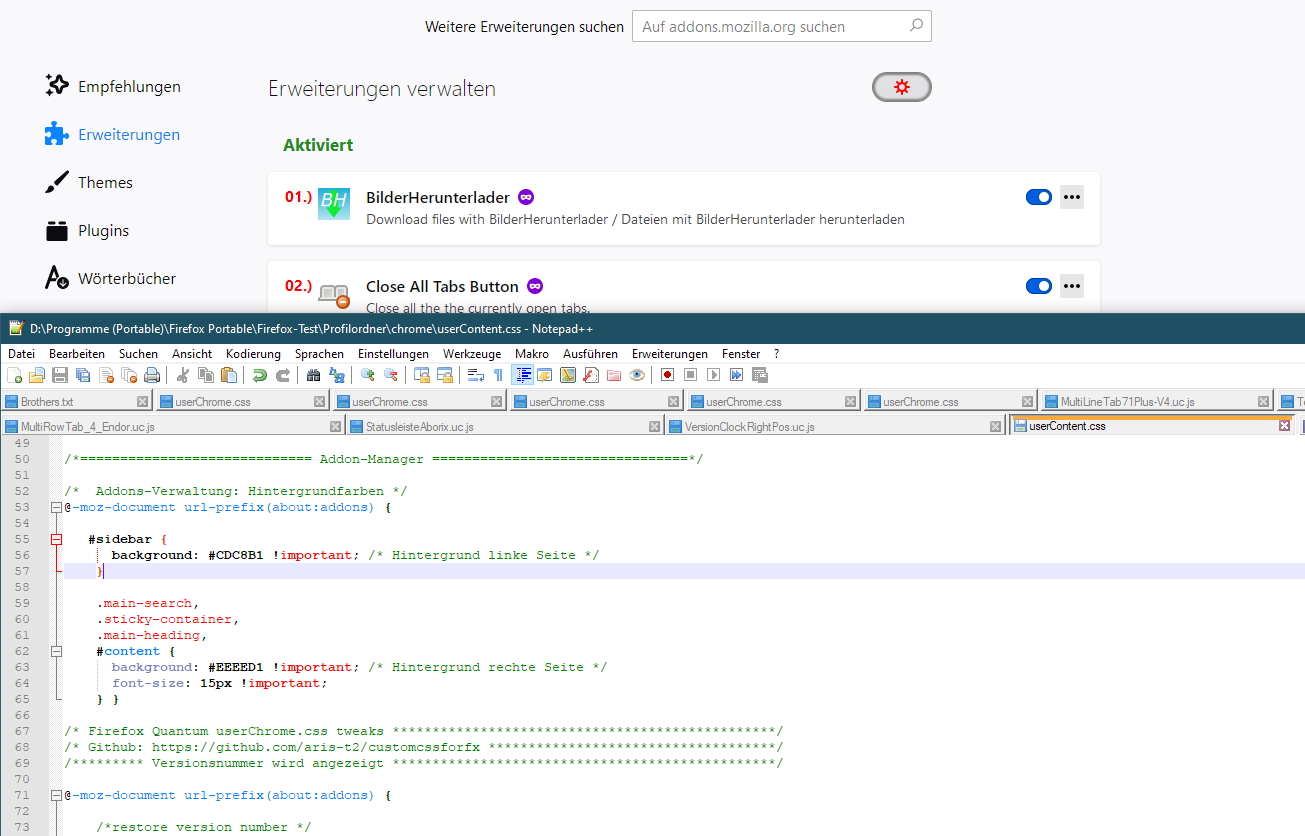Open more options for Close All Tabs Button
1305x836 pixels.
coord(1072,287)
